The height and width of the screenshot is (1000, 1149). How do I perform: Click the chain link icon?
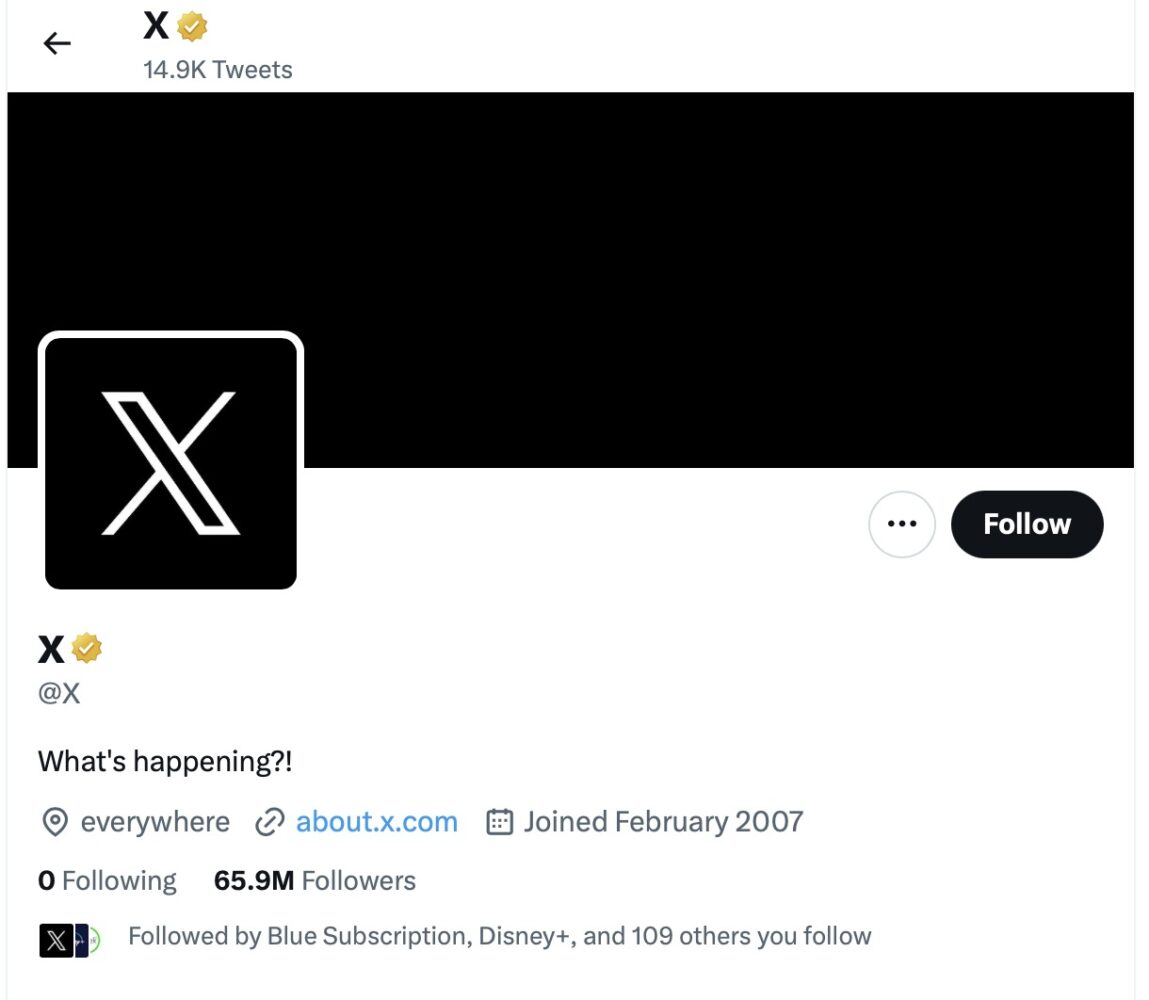pyautogui.click(x=270, y=822)
